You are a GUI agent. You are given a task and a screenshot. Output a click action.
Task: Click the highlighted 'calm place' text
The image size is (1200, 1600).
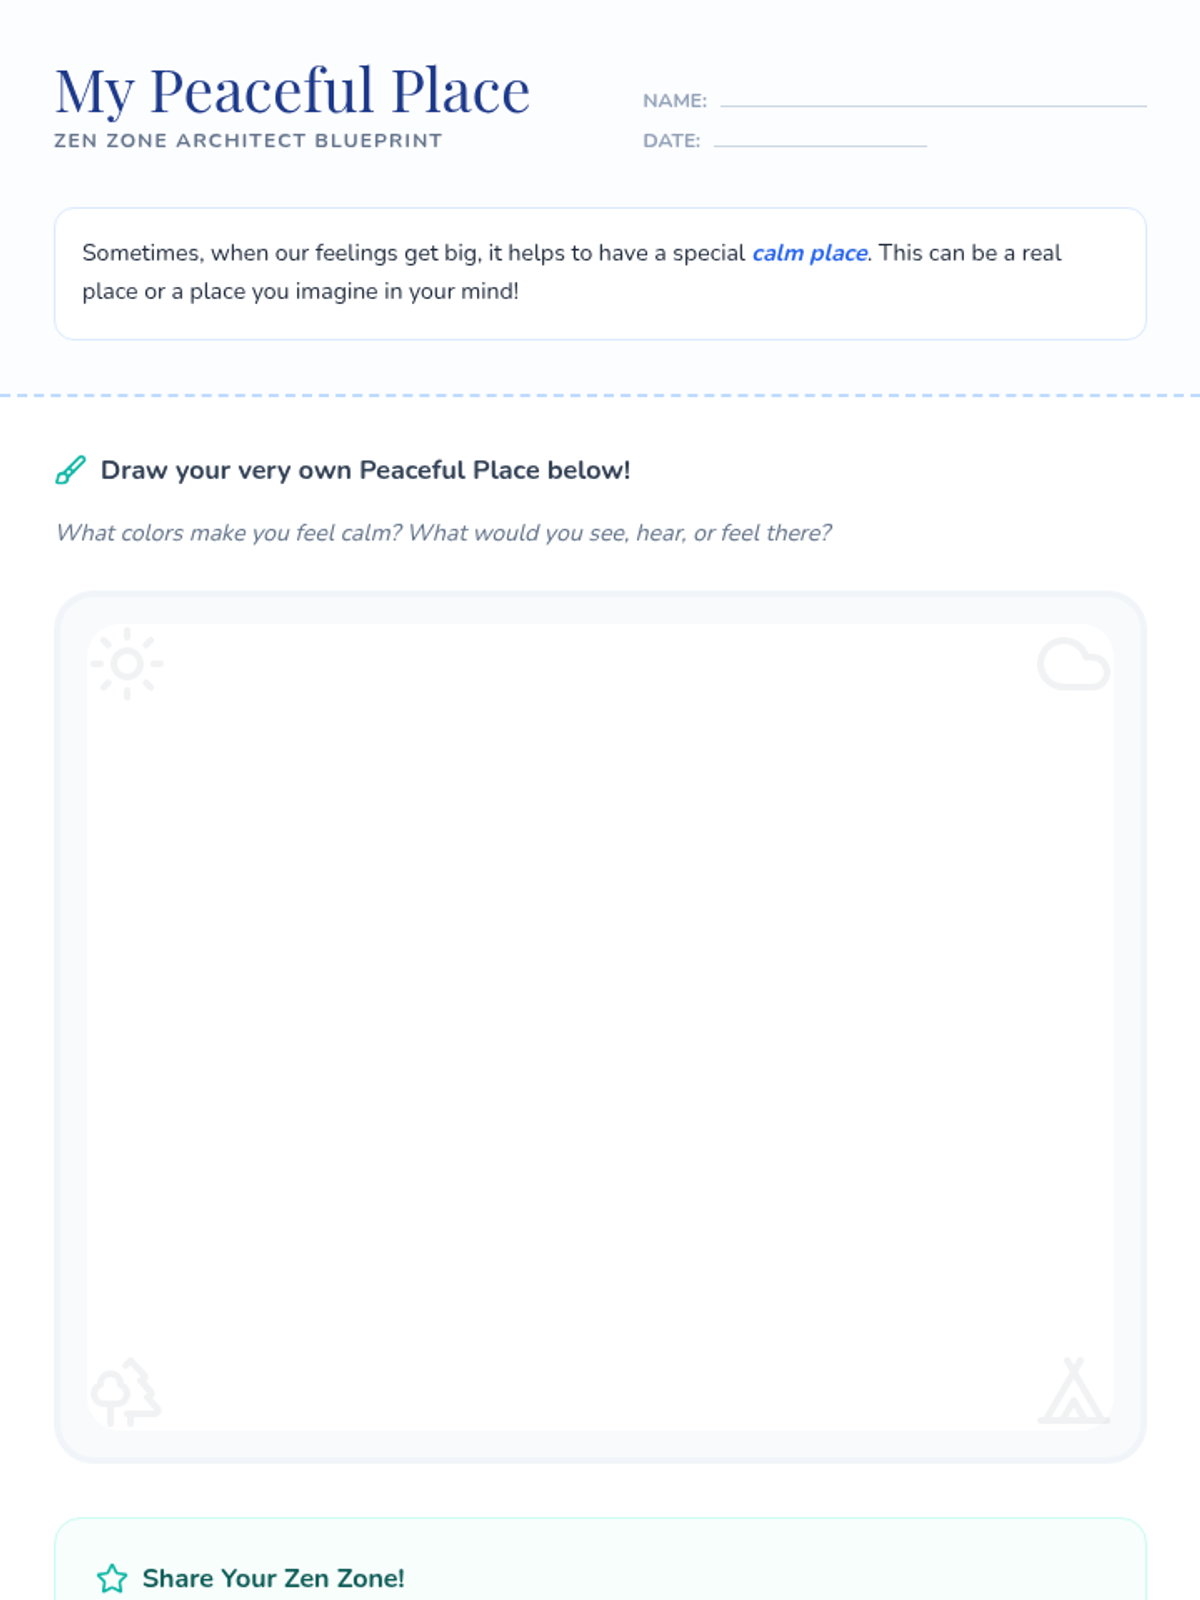(x=809, y=253)
